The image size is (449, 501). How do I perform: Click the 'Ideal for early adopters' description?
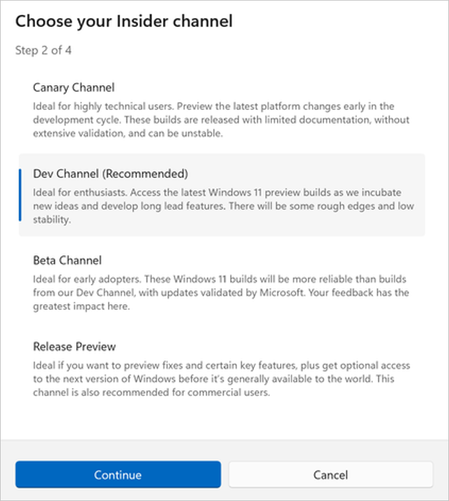(x=221, y=292)
